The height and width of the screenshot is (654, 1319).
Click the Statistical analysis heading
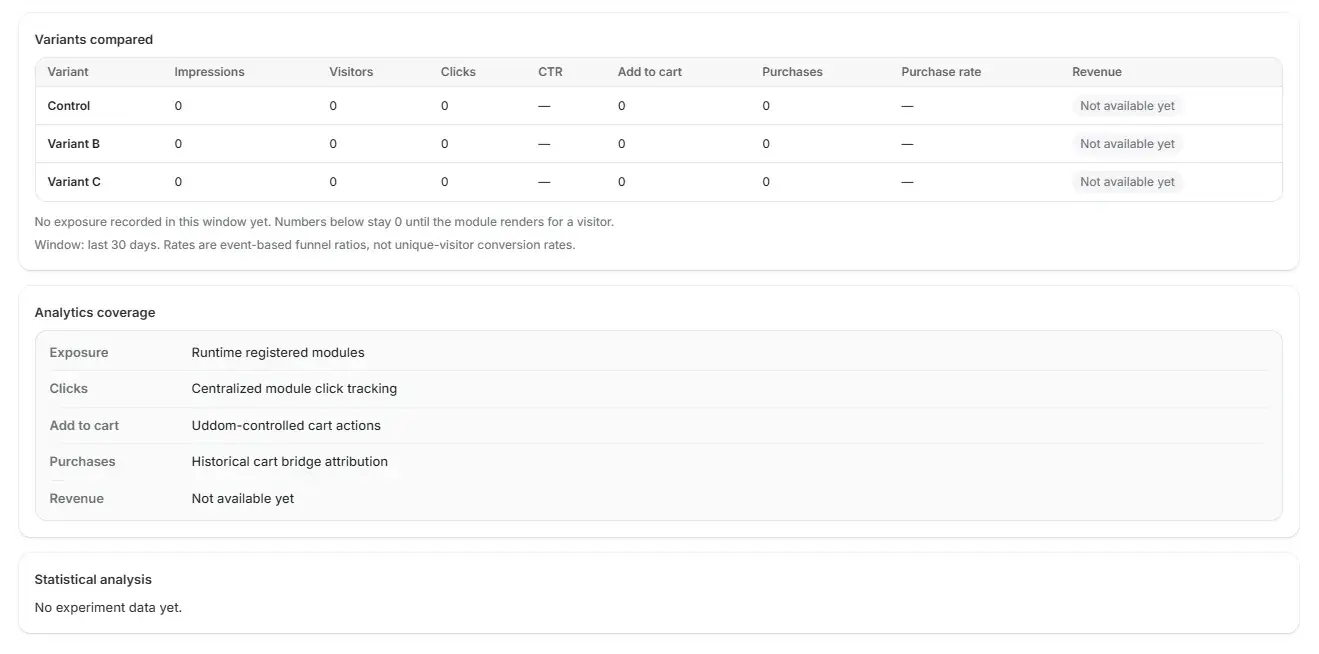(x=93, y=580)
